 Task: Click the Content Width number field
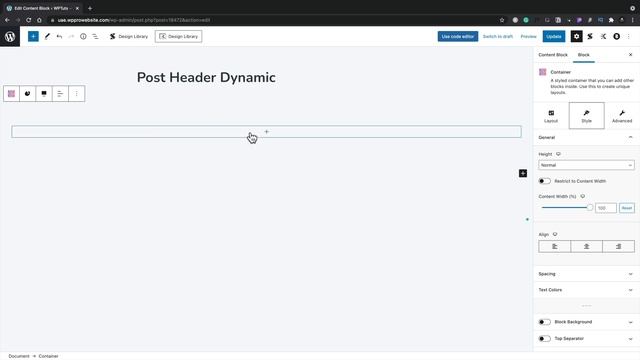click(606, 208)
